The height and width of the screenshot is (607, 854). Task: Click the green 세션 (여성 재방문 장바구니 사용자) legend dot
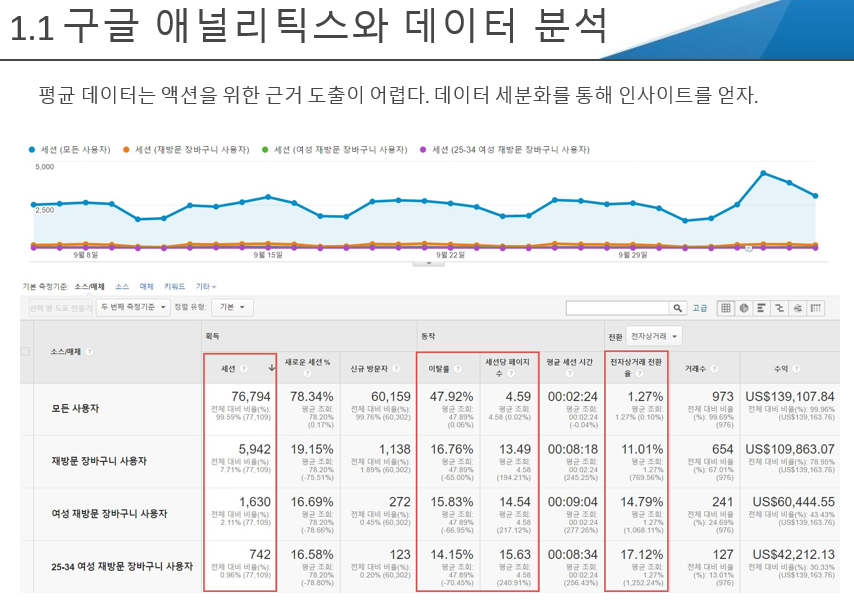[265, 150]
